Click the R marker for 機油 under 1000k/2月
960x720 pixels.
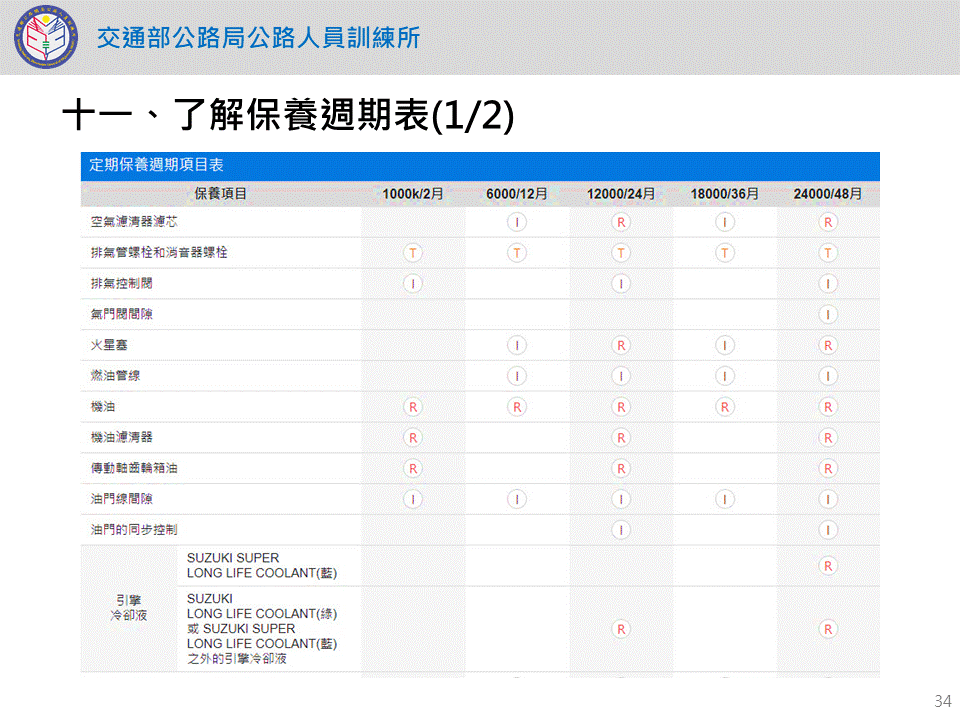click(x=413, y=407)
